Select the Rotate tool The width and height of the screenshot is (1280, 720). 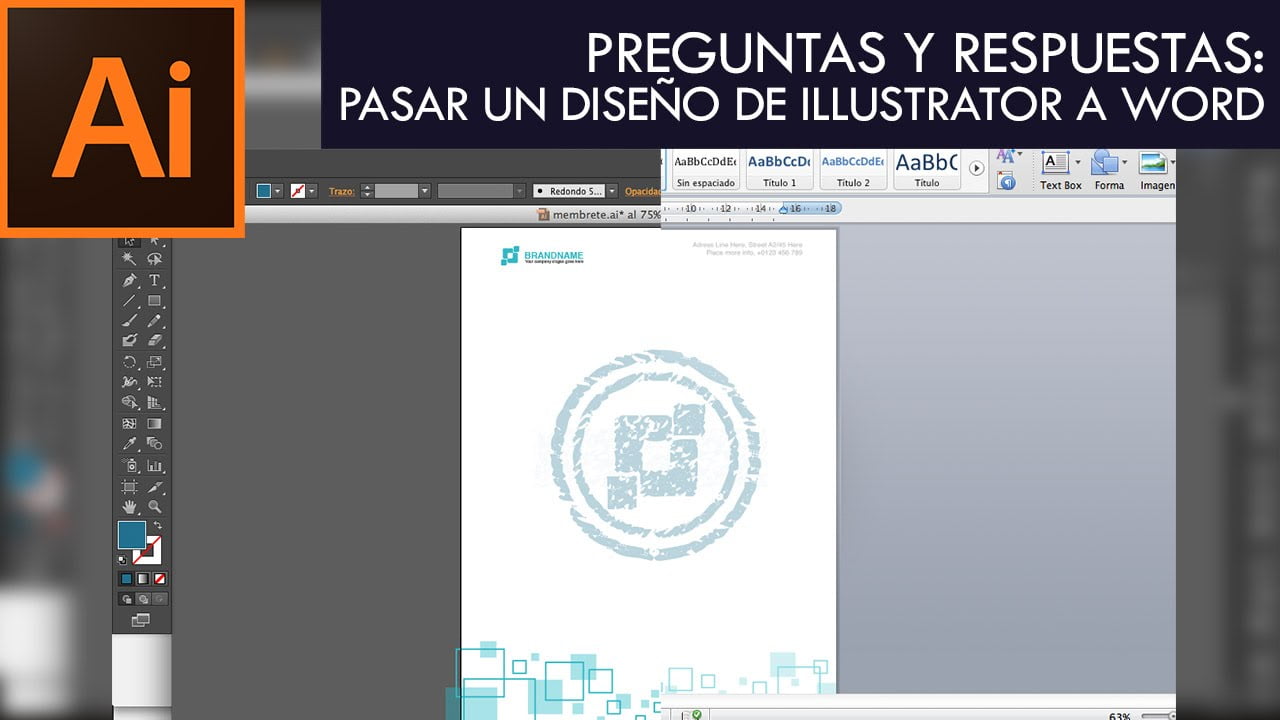coord(130,362)
